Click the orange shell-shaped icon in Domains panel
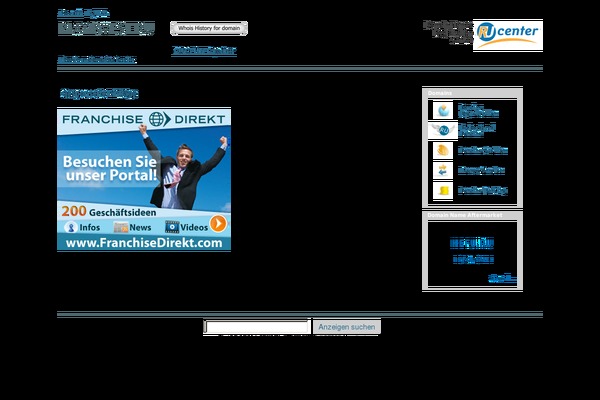Image resolution: width=600 pixels, height=400 pixels. click(x=443, y=150)
